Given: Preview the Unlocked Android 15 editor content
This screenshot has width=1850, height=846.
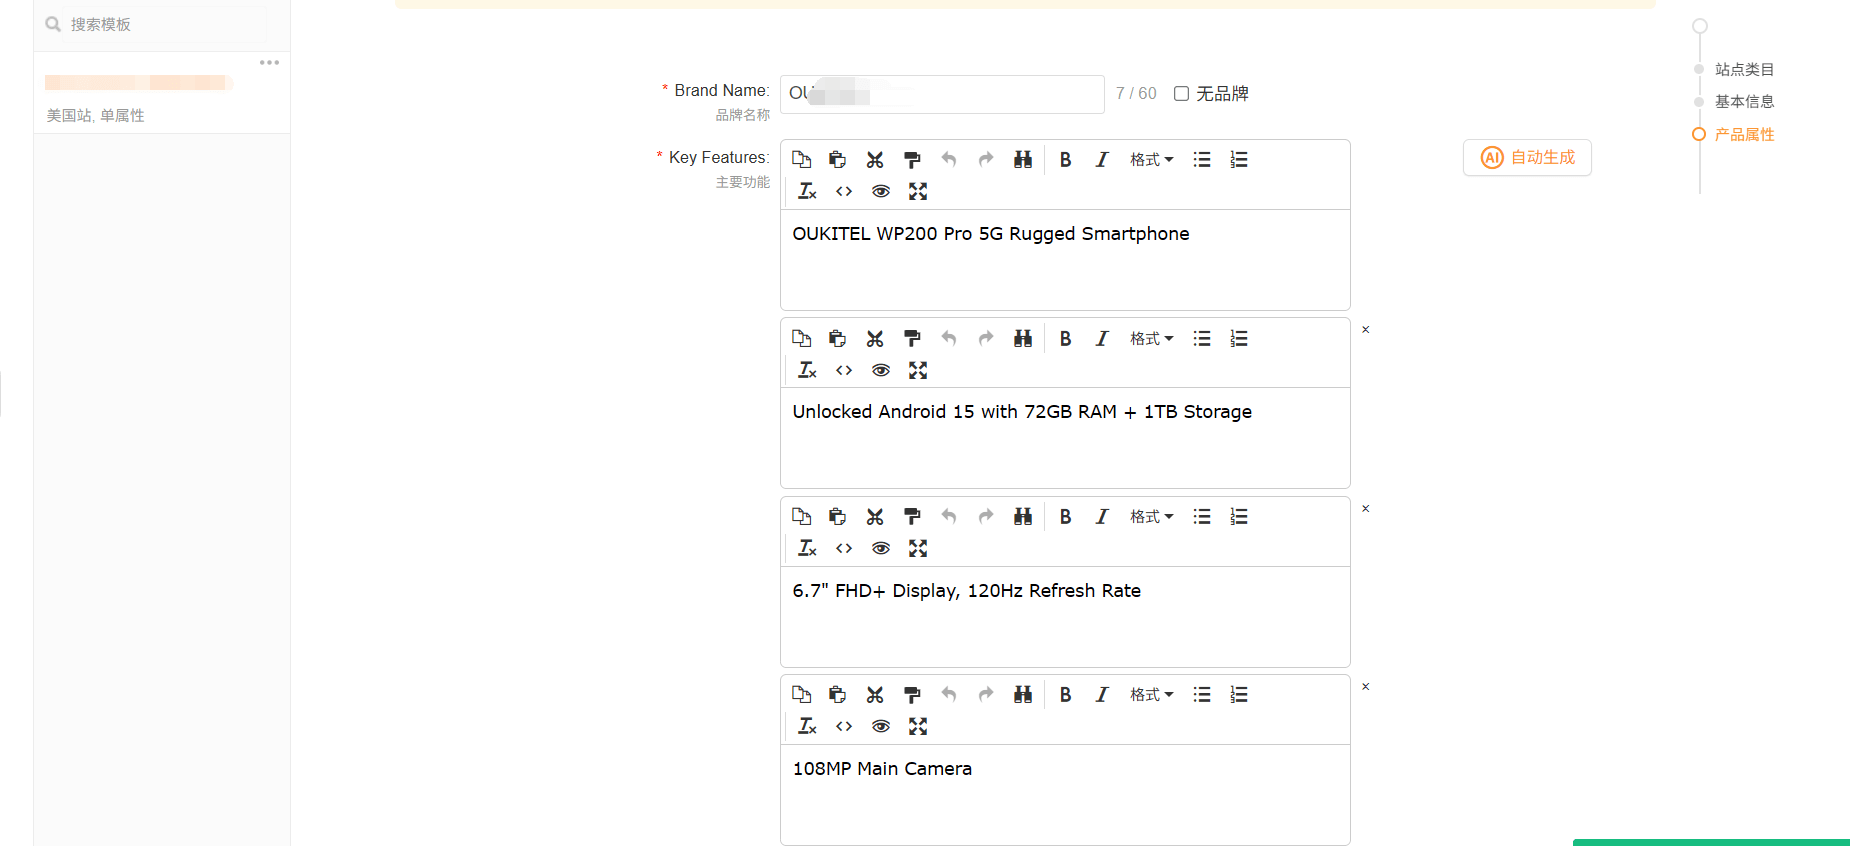Looking at the screenshot, I should pos(881,370).
